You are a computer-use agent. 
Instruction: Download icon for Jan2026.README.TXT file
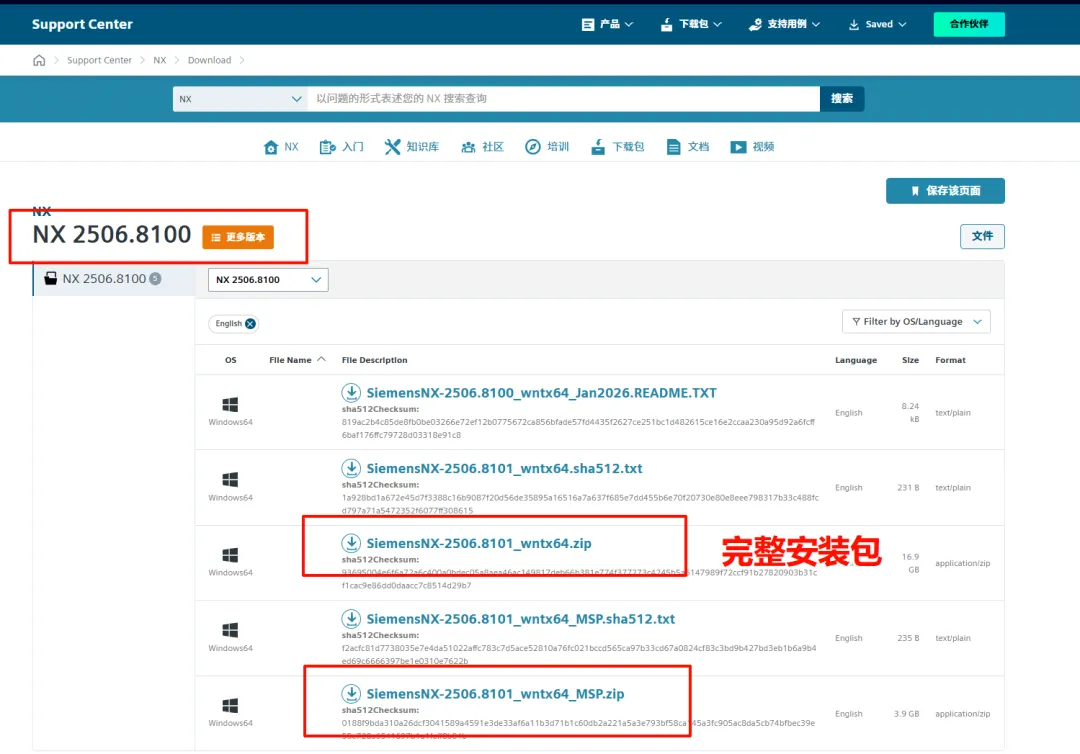point(351,392)
